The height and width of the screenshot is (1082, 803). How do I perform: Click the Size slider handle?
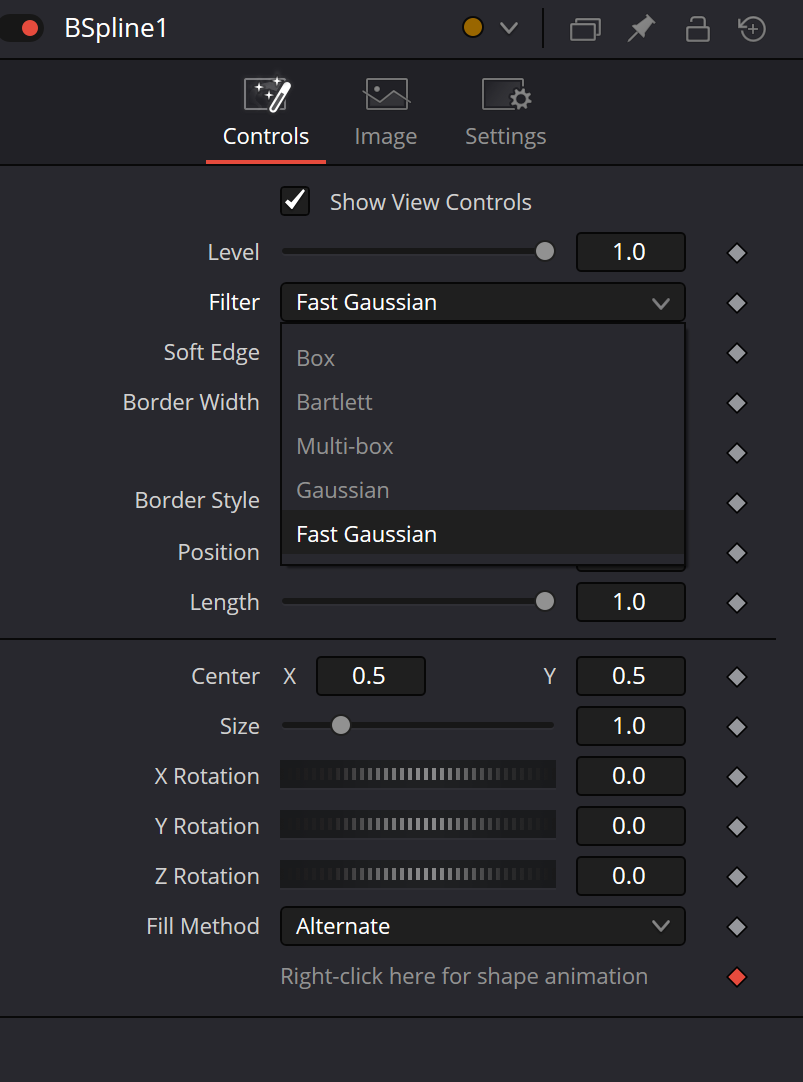341,725
